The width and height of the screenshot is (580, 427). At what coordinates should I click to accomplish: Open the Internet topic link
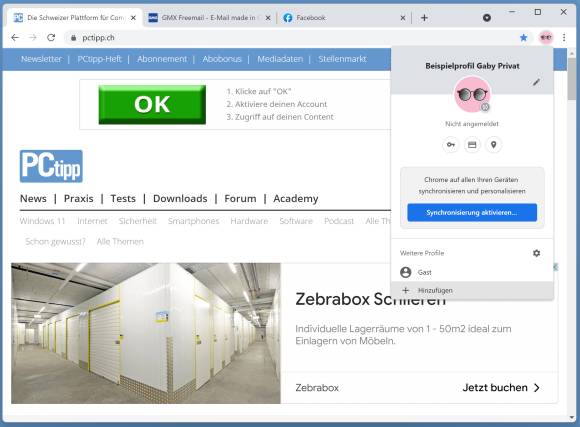[92, 221]
